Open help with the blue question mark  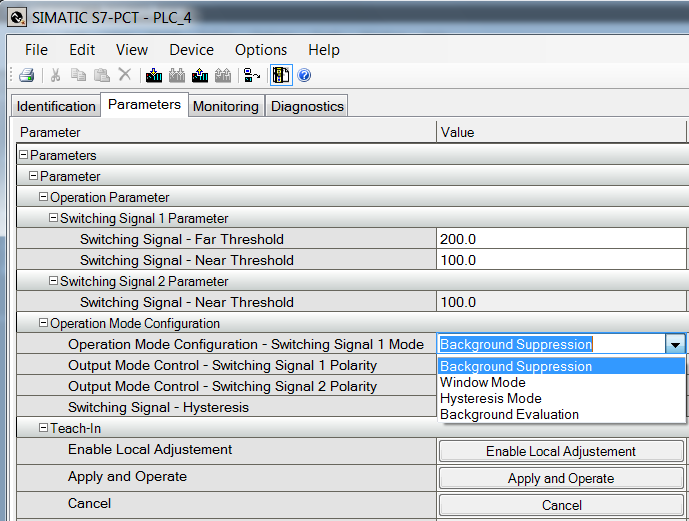pyautogui.click(x=304, y=75)
